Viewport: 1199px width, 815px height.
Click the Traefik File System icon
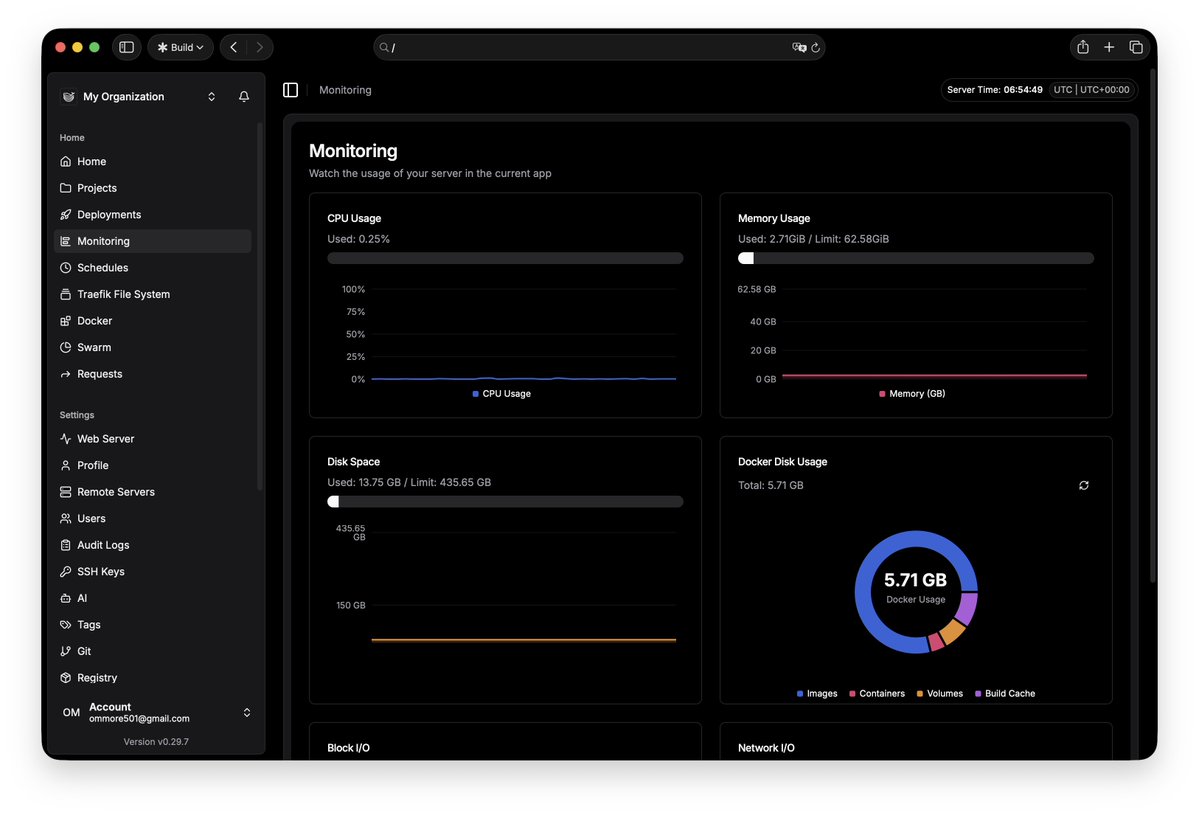tap(66, 294)
